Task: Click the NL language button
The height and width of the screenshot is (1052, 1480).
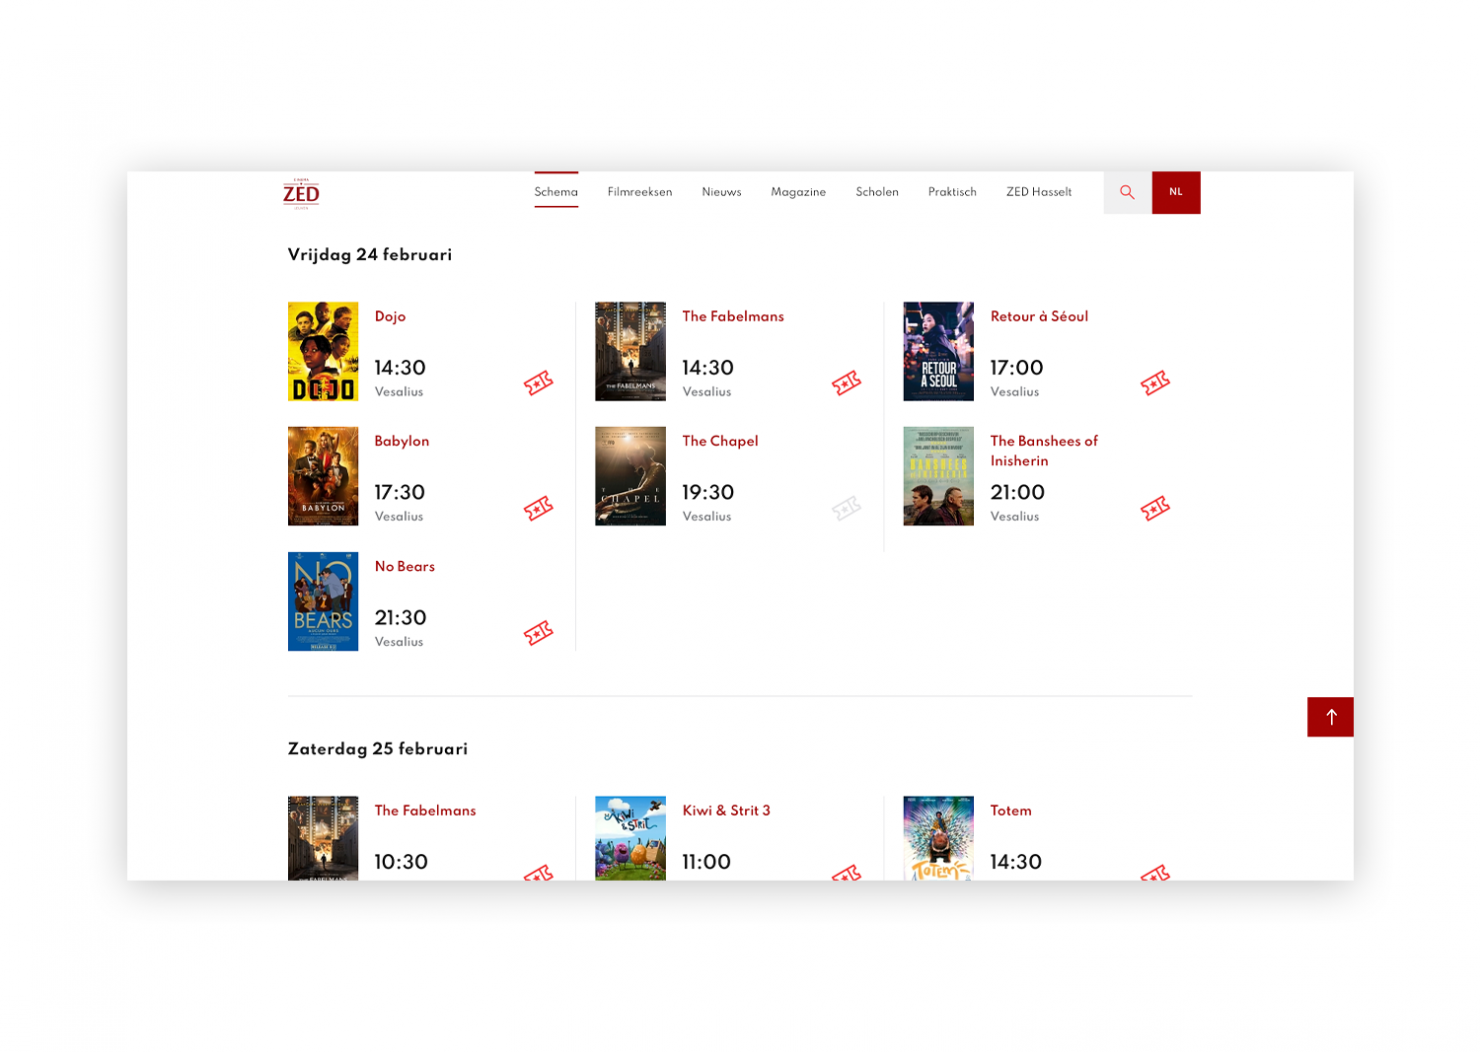Action: [1176, 192]
